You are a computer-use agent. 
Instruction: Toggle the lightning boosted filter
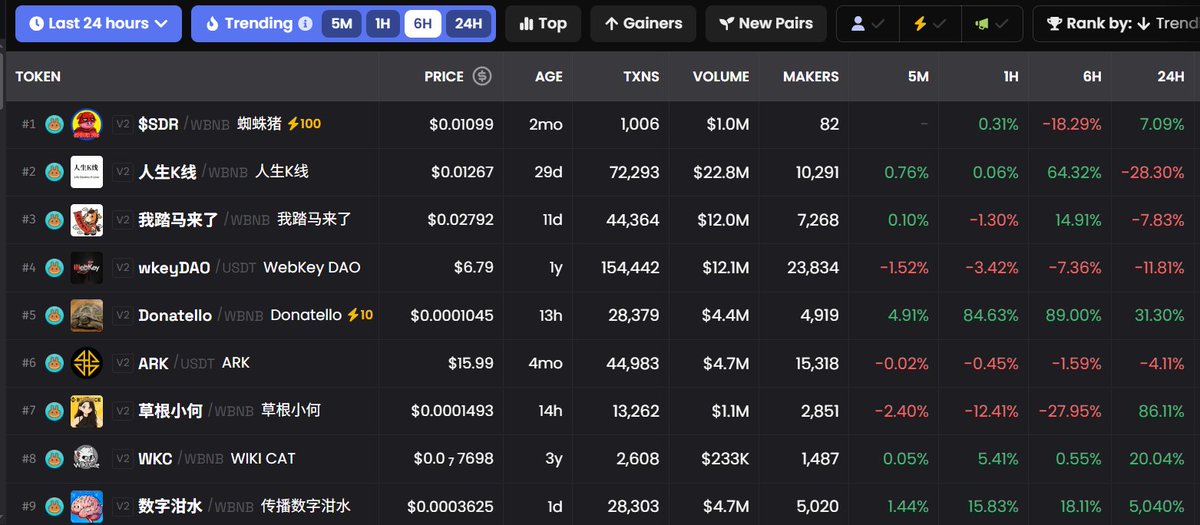[930, 23]
